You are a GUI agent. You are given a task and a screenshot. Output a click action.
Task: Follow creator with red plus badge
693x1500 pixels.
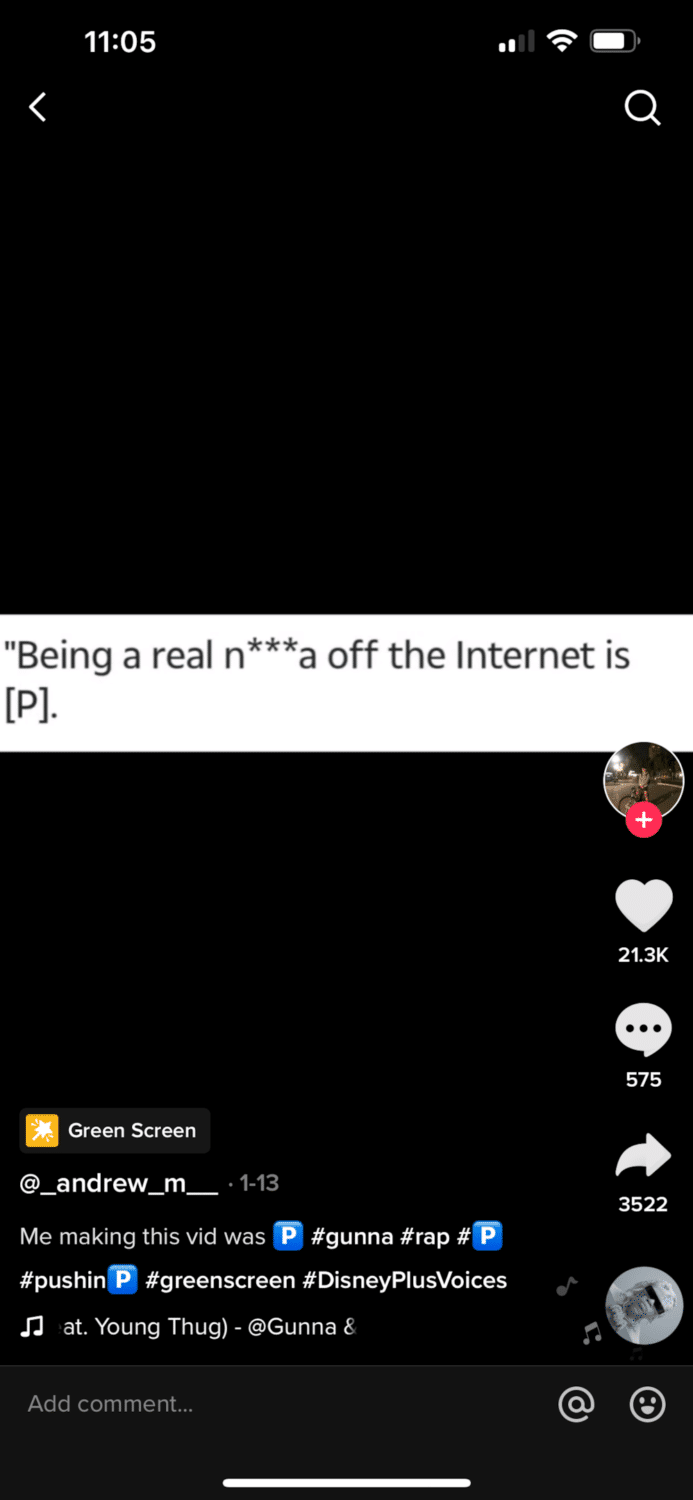643,820
